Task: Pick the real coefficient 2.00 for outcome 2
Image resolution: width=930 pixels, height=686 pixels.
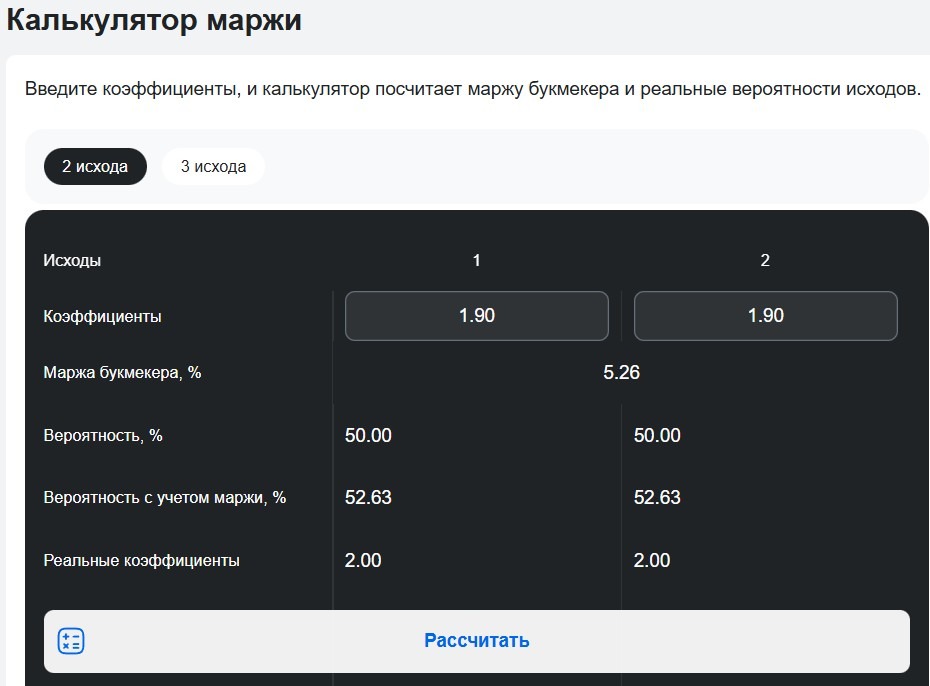Action: [x=652, y=561]
